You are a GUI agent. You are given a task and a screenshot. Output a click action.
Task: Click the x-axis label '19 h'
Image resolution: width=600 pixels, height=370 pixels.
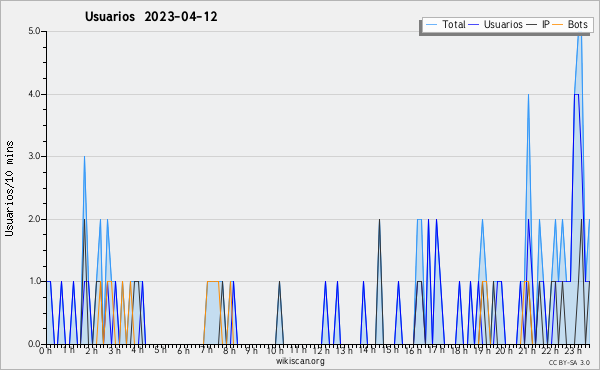(x=482, y=351)
